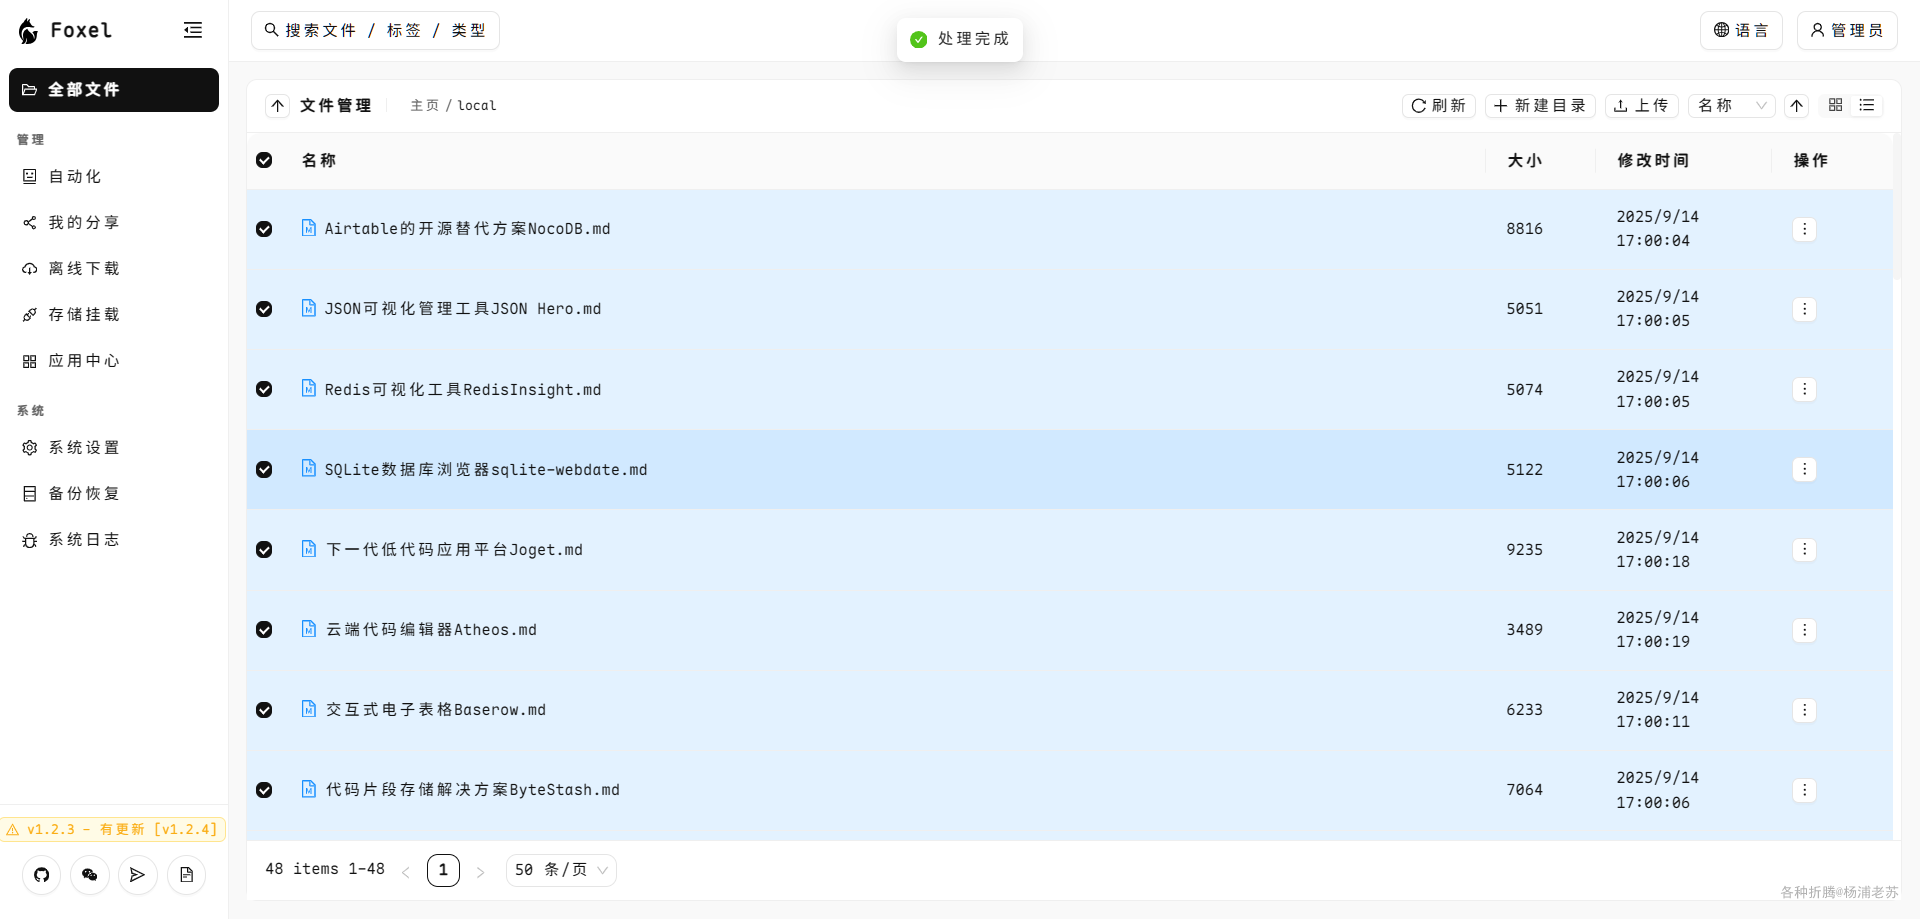Open 自动化 in sidebar
The width and height of the screenshot is (1920, 919).
(114, 177)
